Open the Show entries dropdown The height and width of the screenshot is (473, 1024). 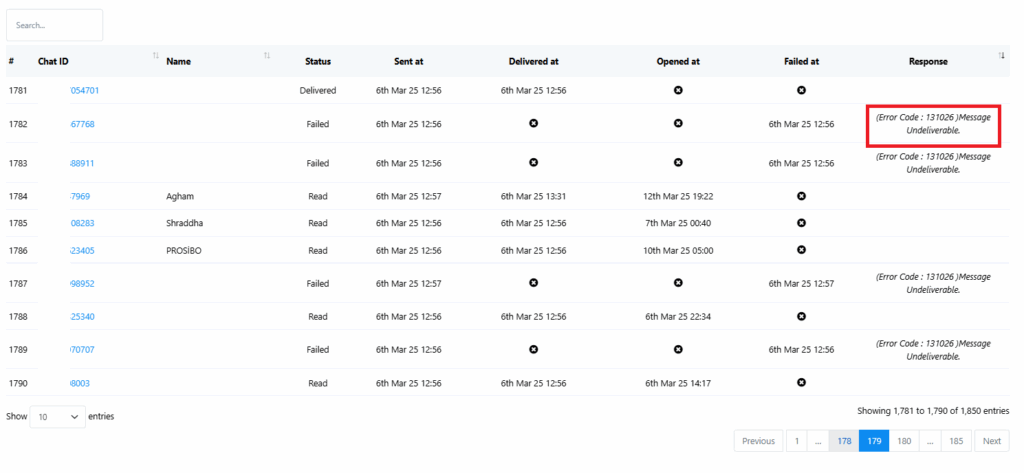pos(57,416)
